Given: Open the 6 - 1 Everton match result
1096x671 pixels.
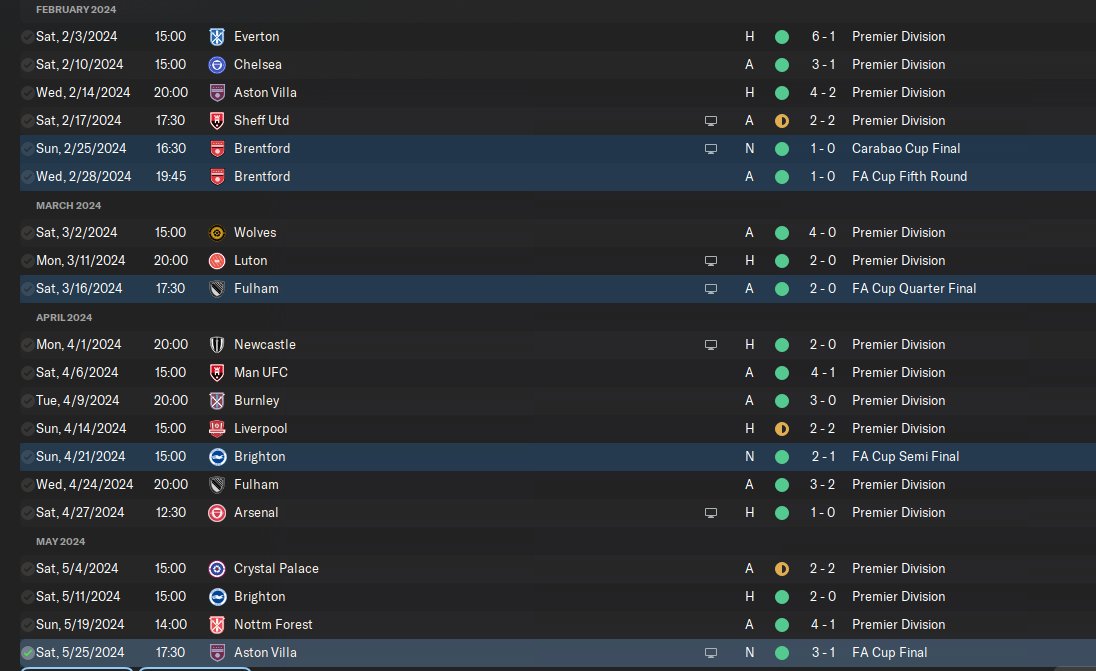Looking at the screenshot, I should tap(823, 36).
